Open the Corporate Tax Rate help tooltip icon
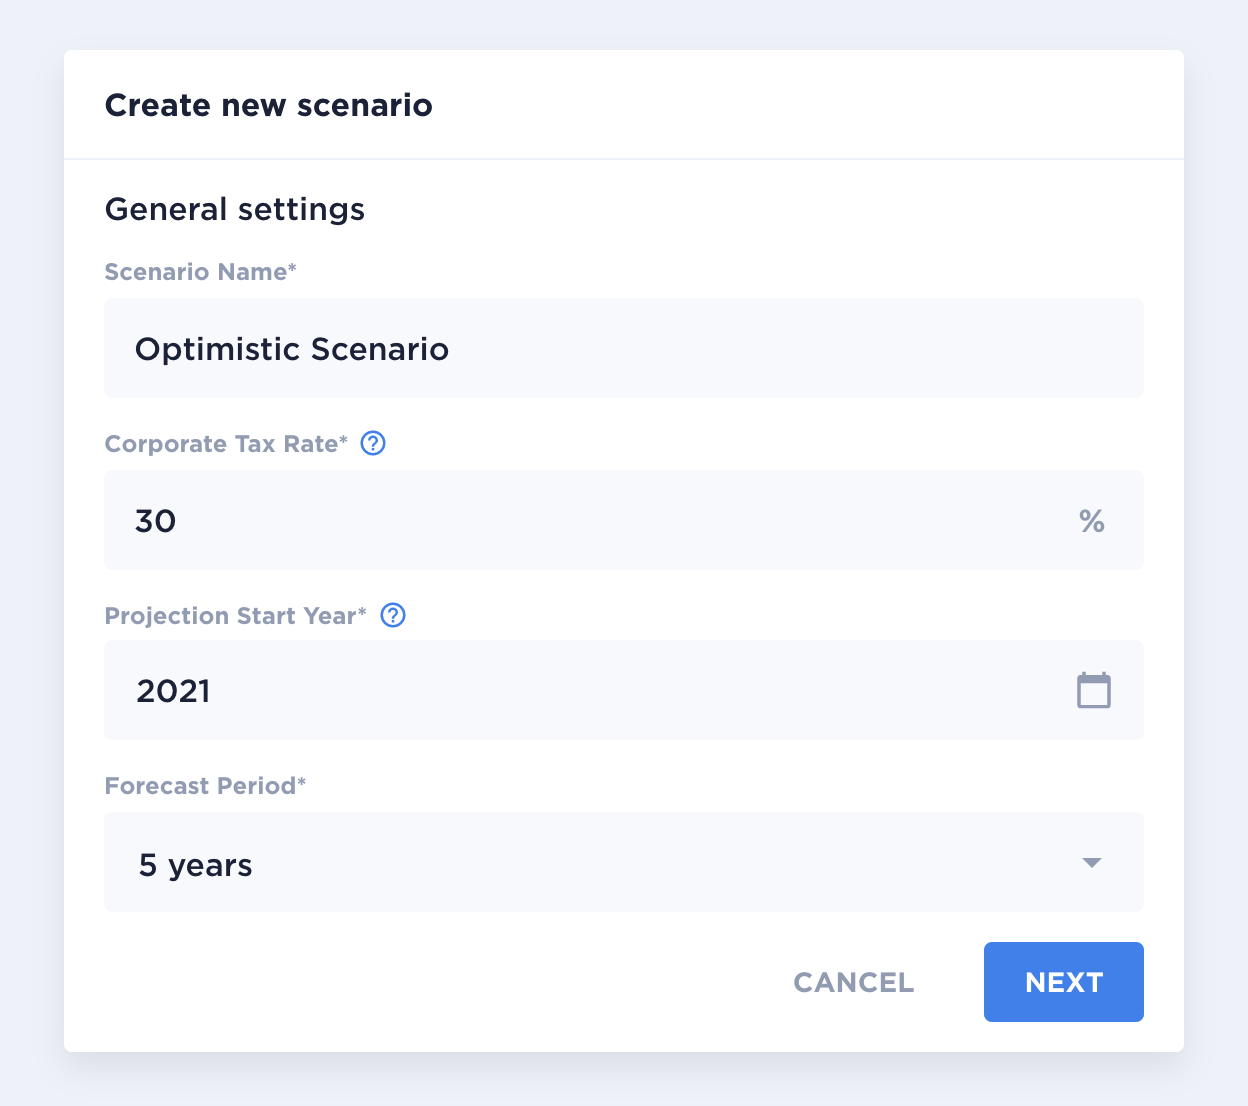The width and height of the screenshot is (1248, 1106). click(373, 443)
